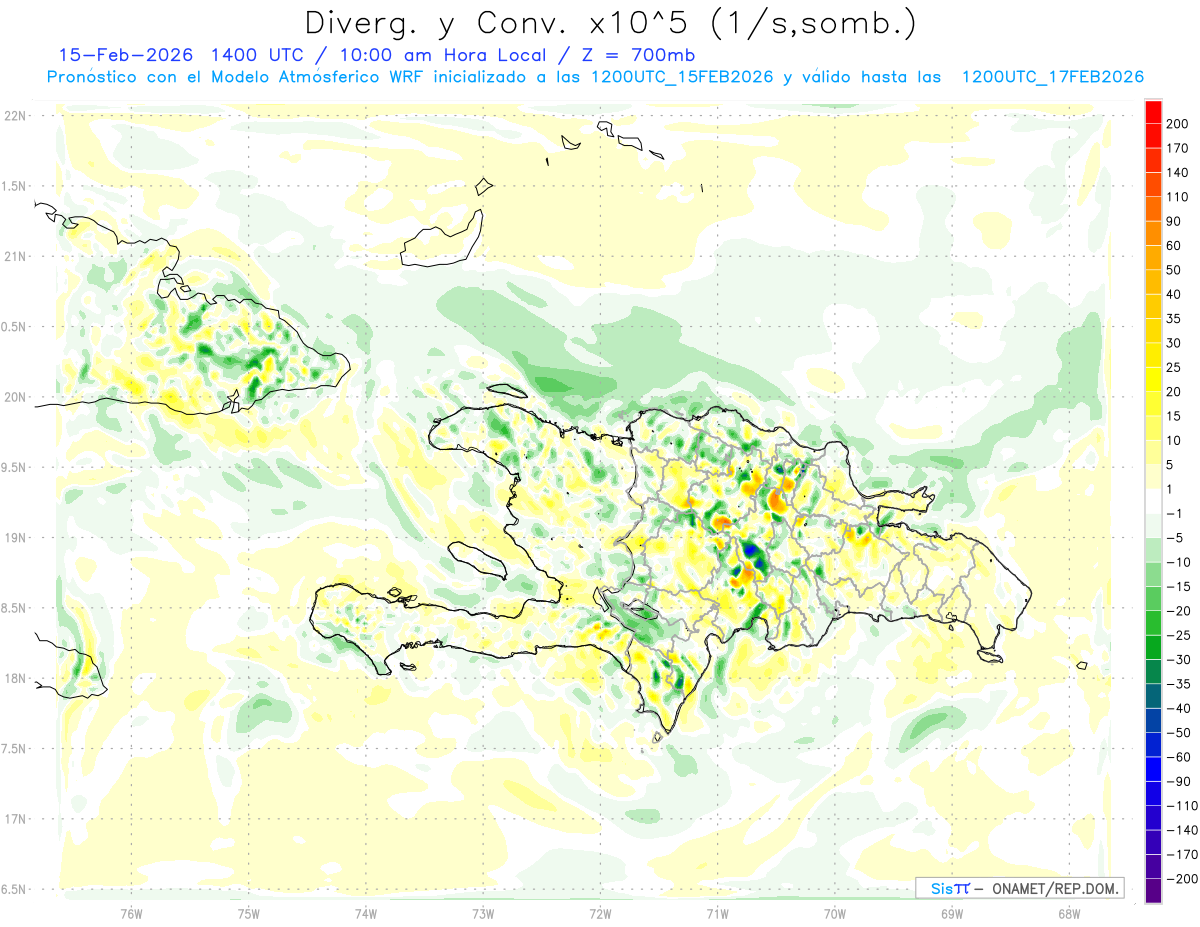Click the "71W" longitude label
The height and width of the screenshot is (927, 1200).
click(x=717, y=912)
